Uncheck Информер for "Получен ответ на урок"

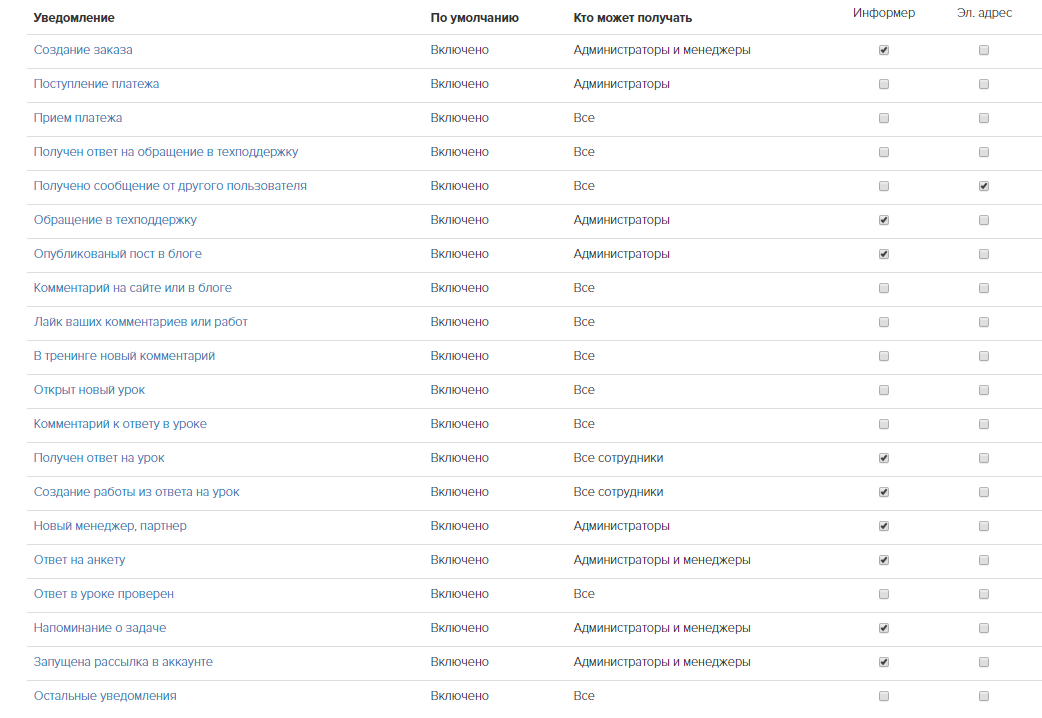[884, 457]
